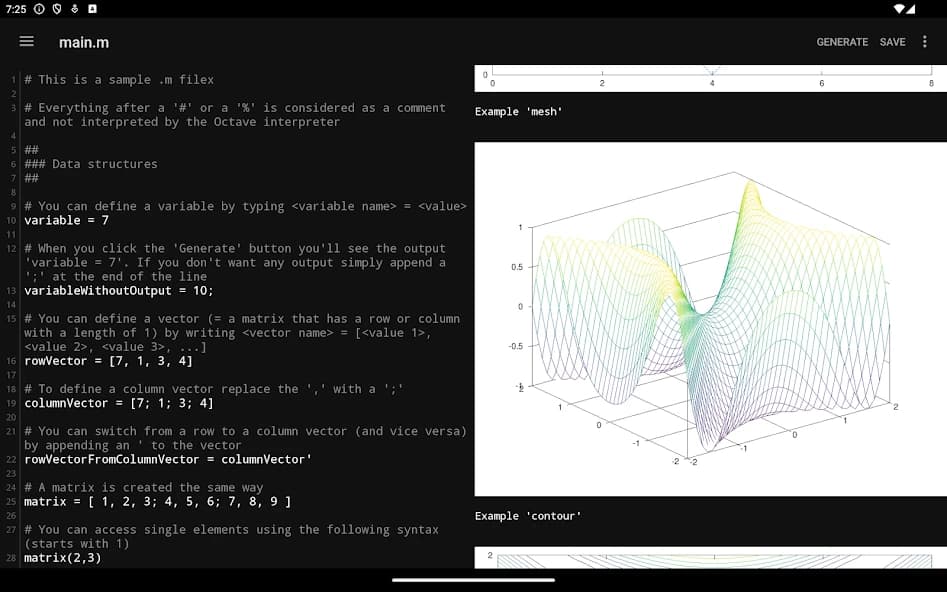Tap the clock in the status bar
Image resolution: width=947 pixels, height=592 pixels.
click(15, 9)
